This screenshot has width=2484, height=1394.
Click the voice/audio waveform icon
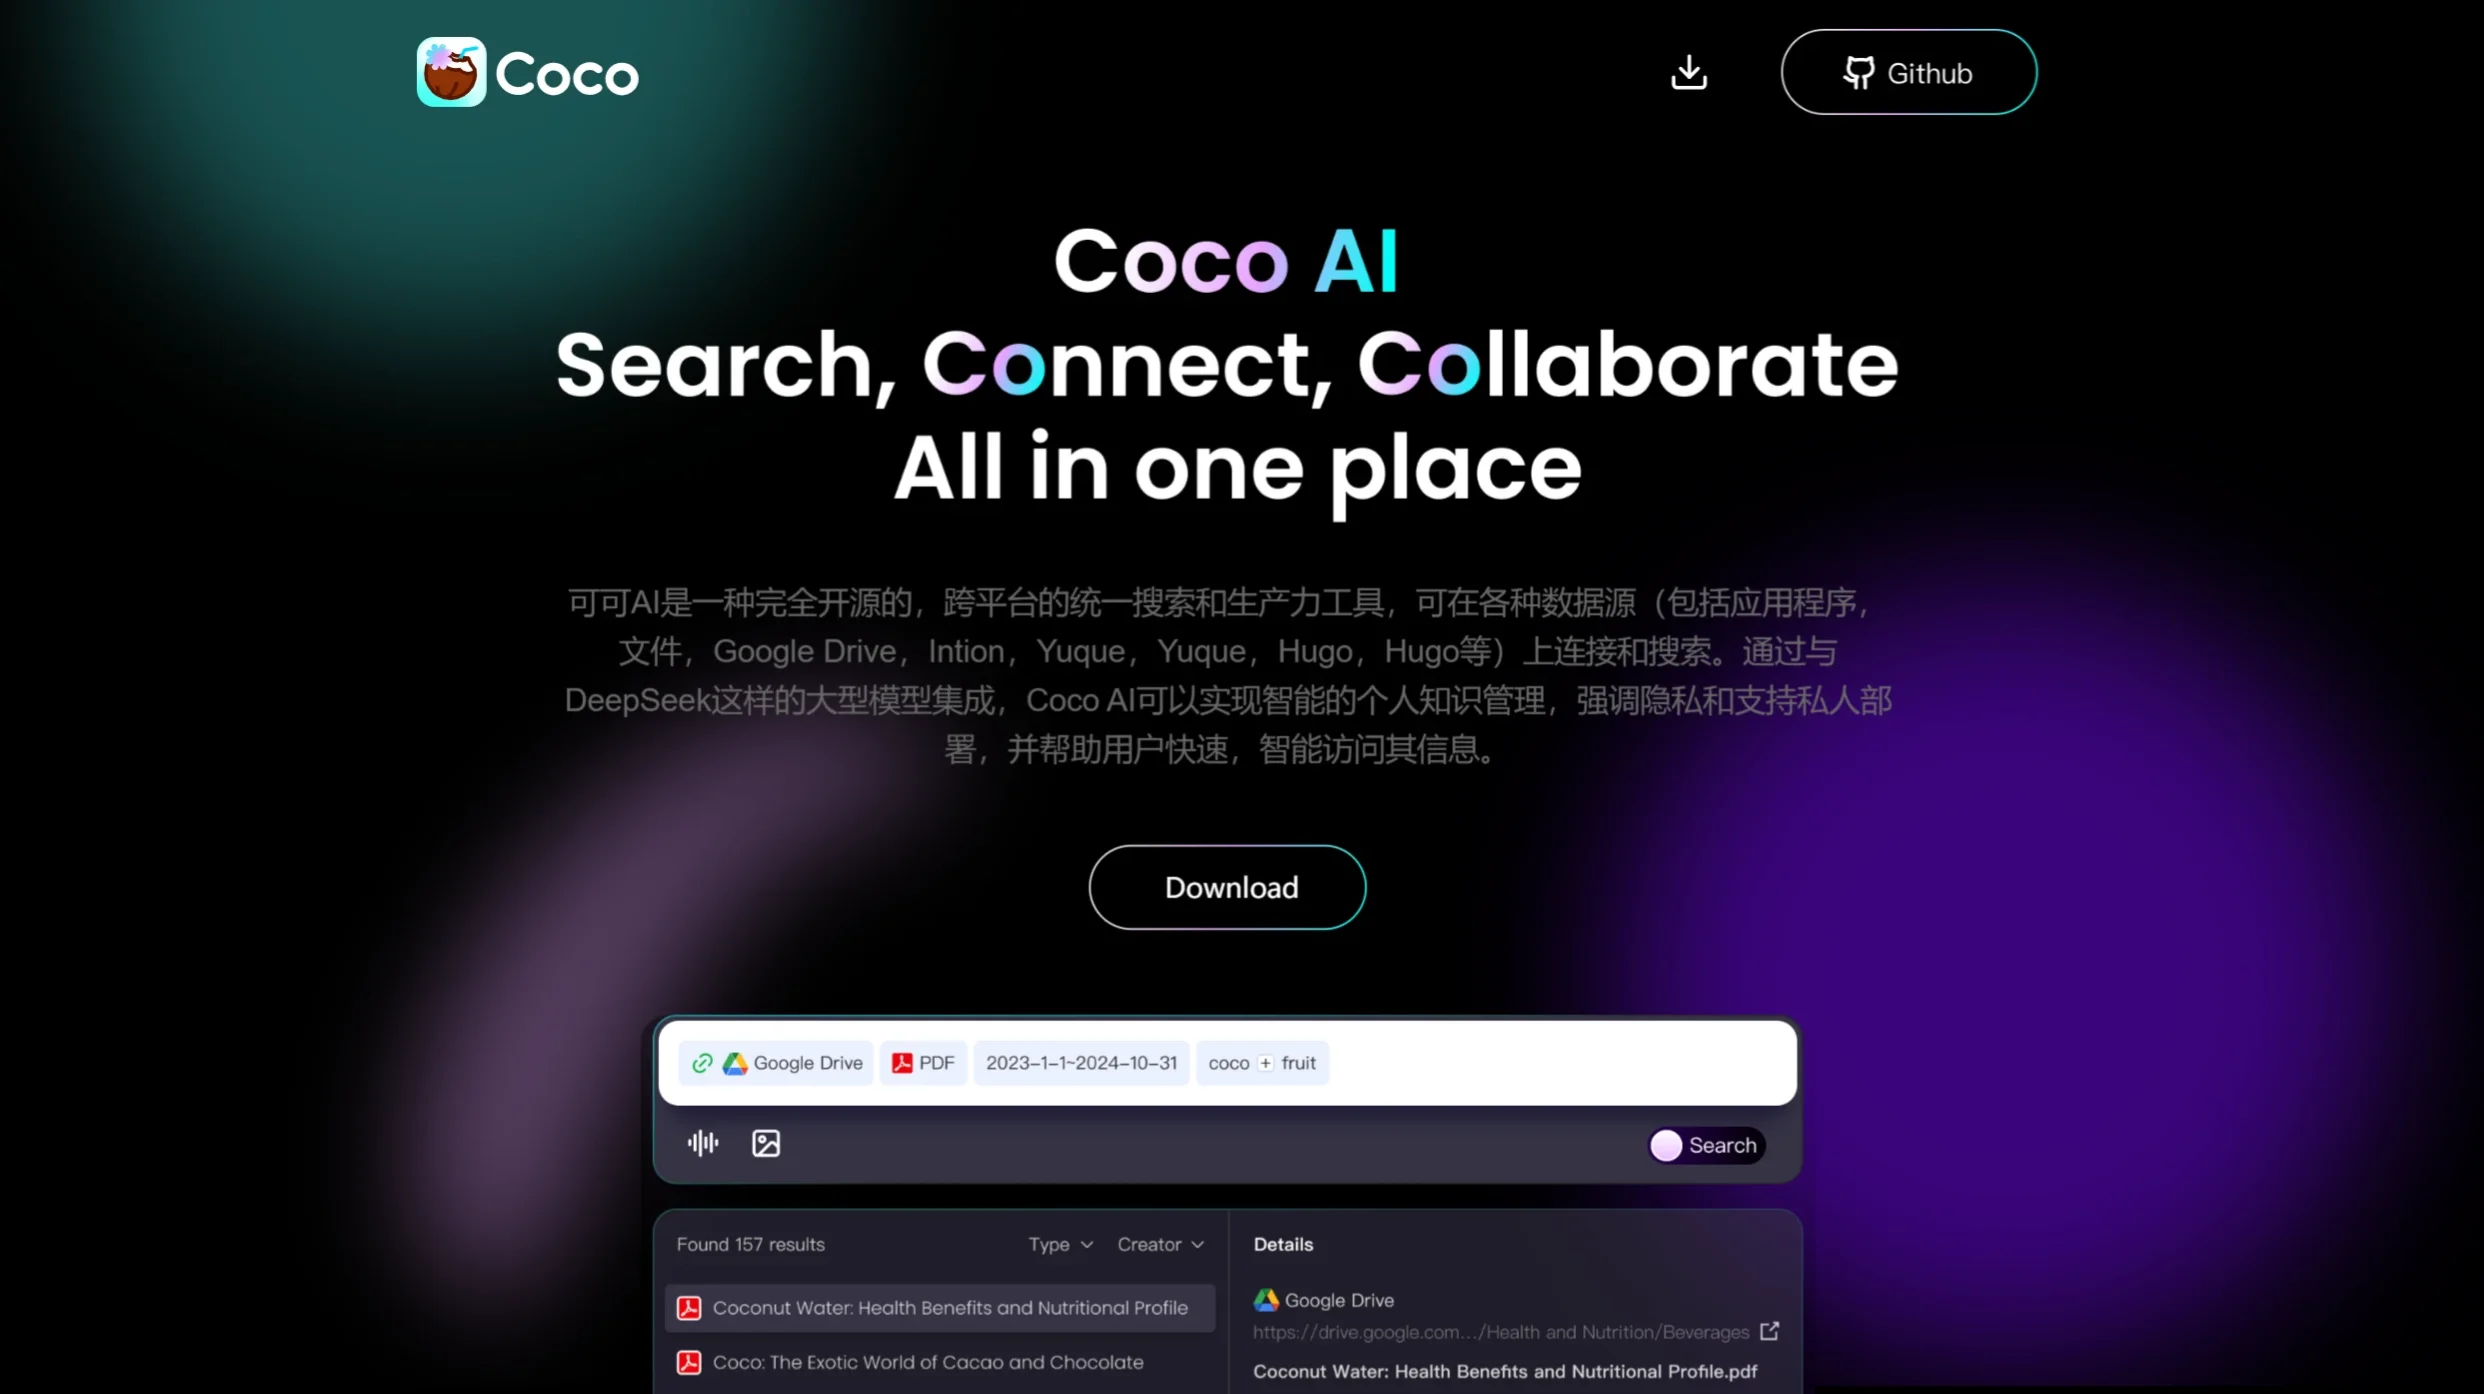click(703, 1143)
